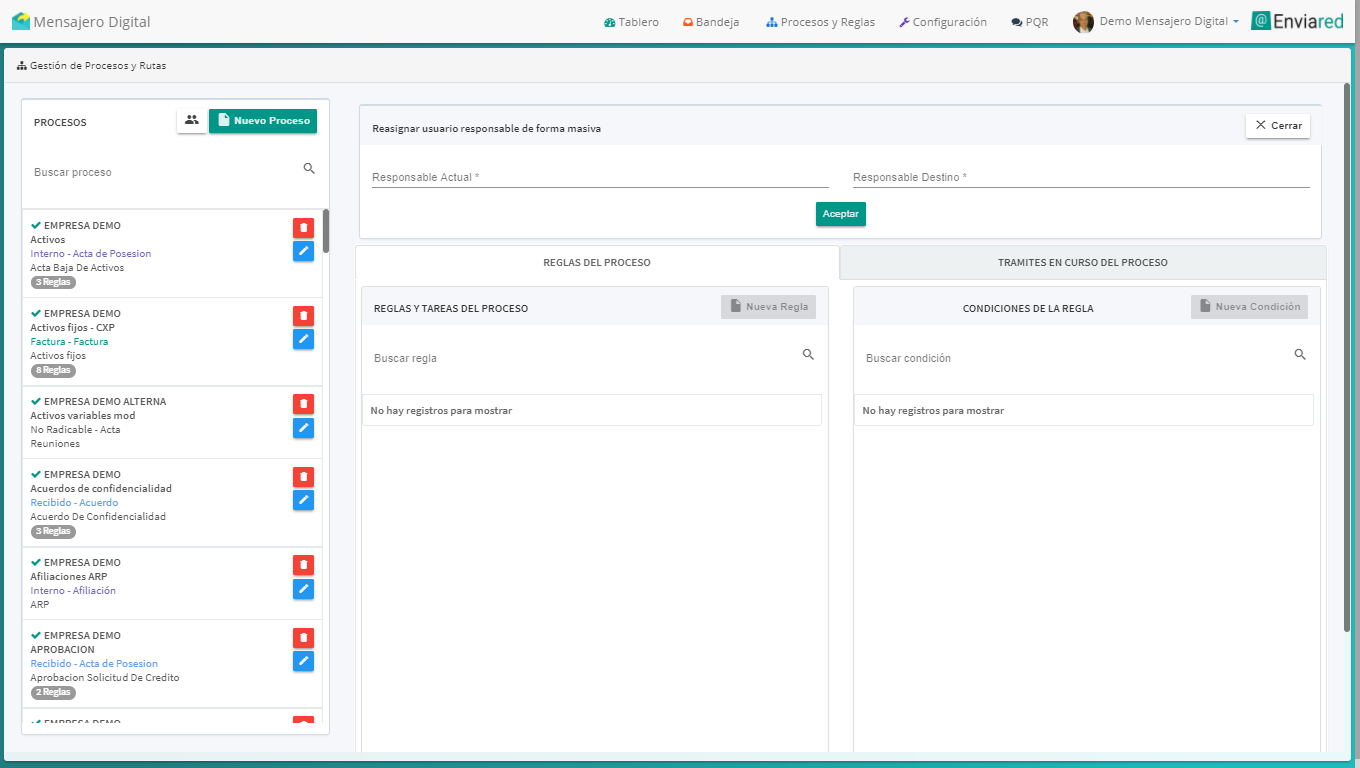Open the Demo Mensajero Digital user dropdown
Image resolution: width=1360 pixels, height=768 pixels.
[1157, 22]
